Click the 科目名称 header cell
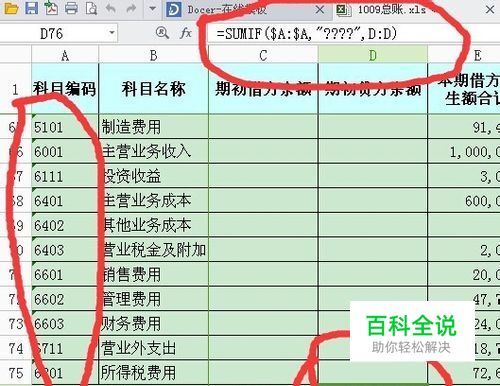Viewport: 500px width, 386px height. pyautogui.click(x=153, y=89)
